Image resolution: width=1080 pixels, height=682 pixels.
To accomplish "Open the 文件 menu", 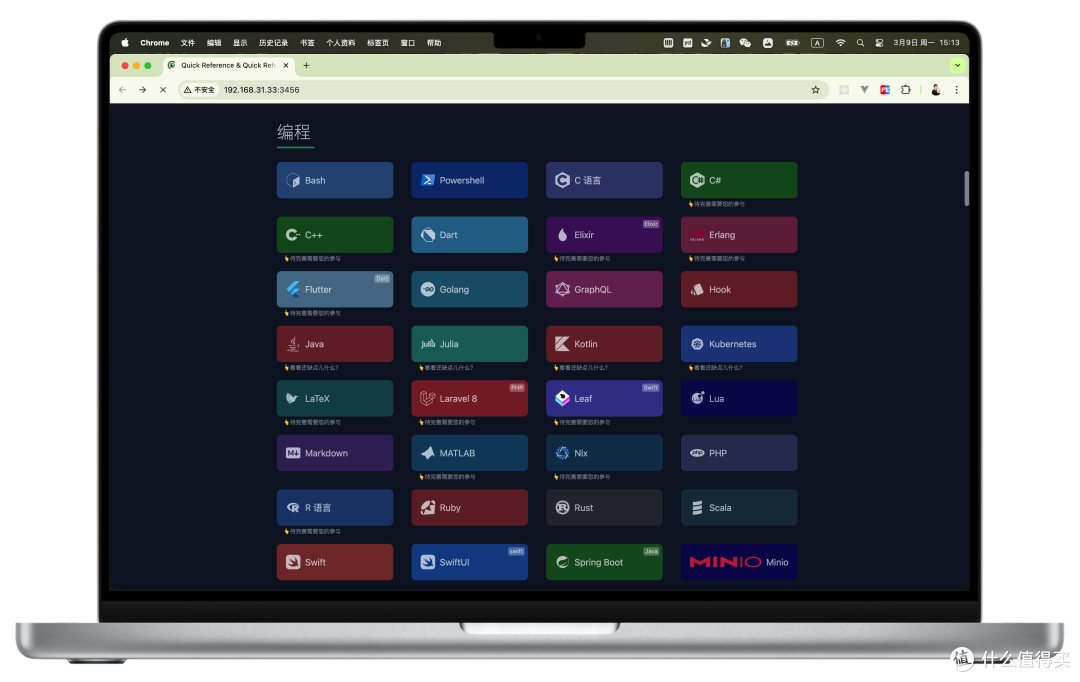I will pos(188,43).
